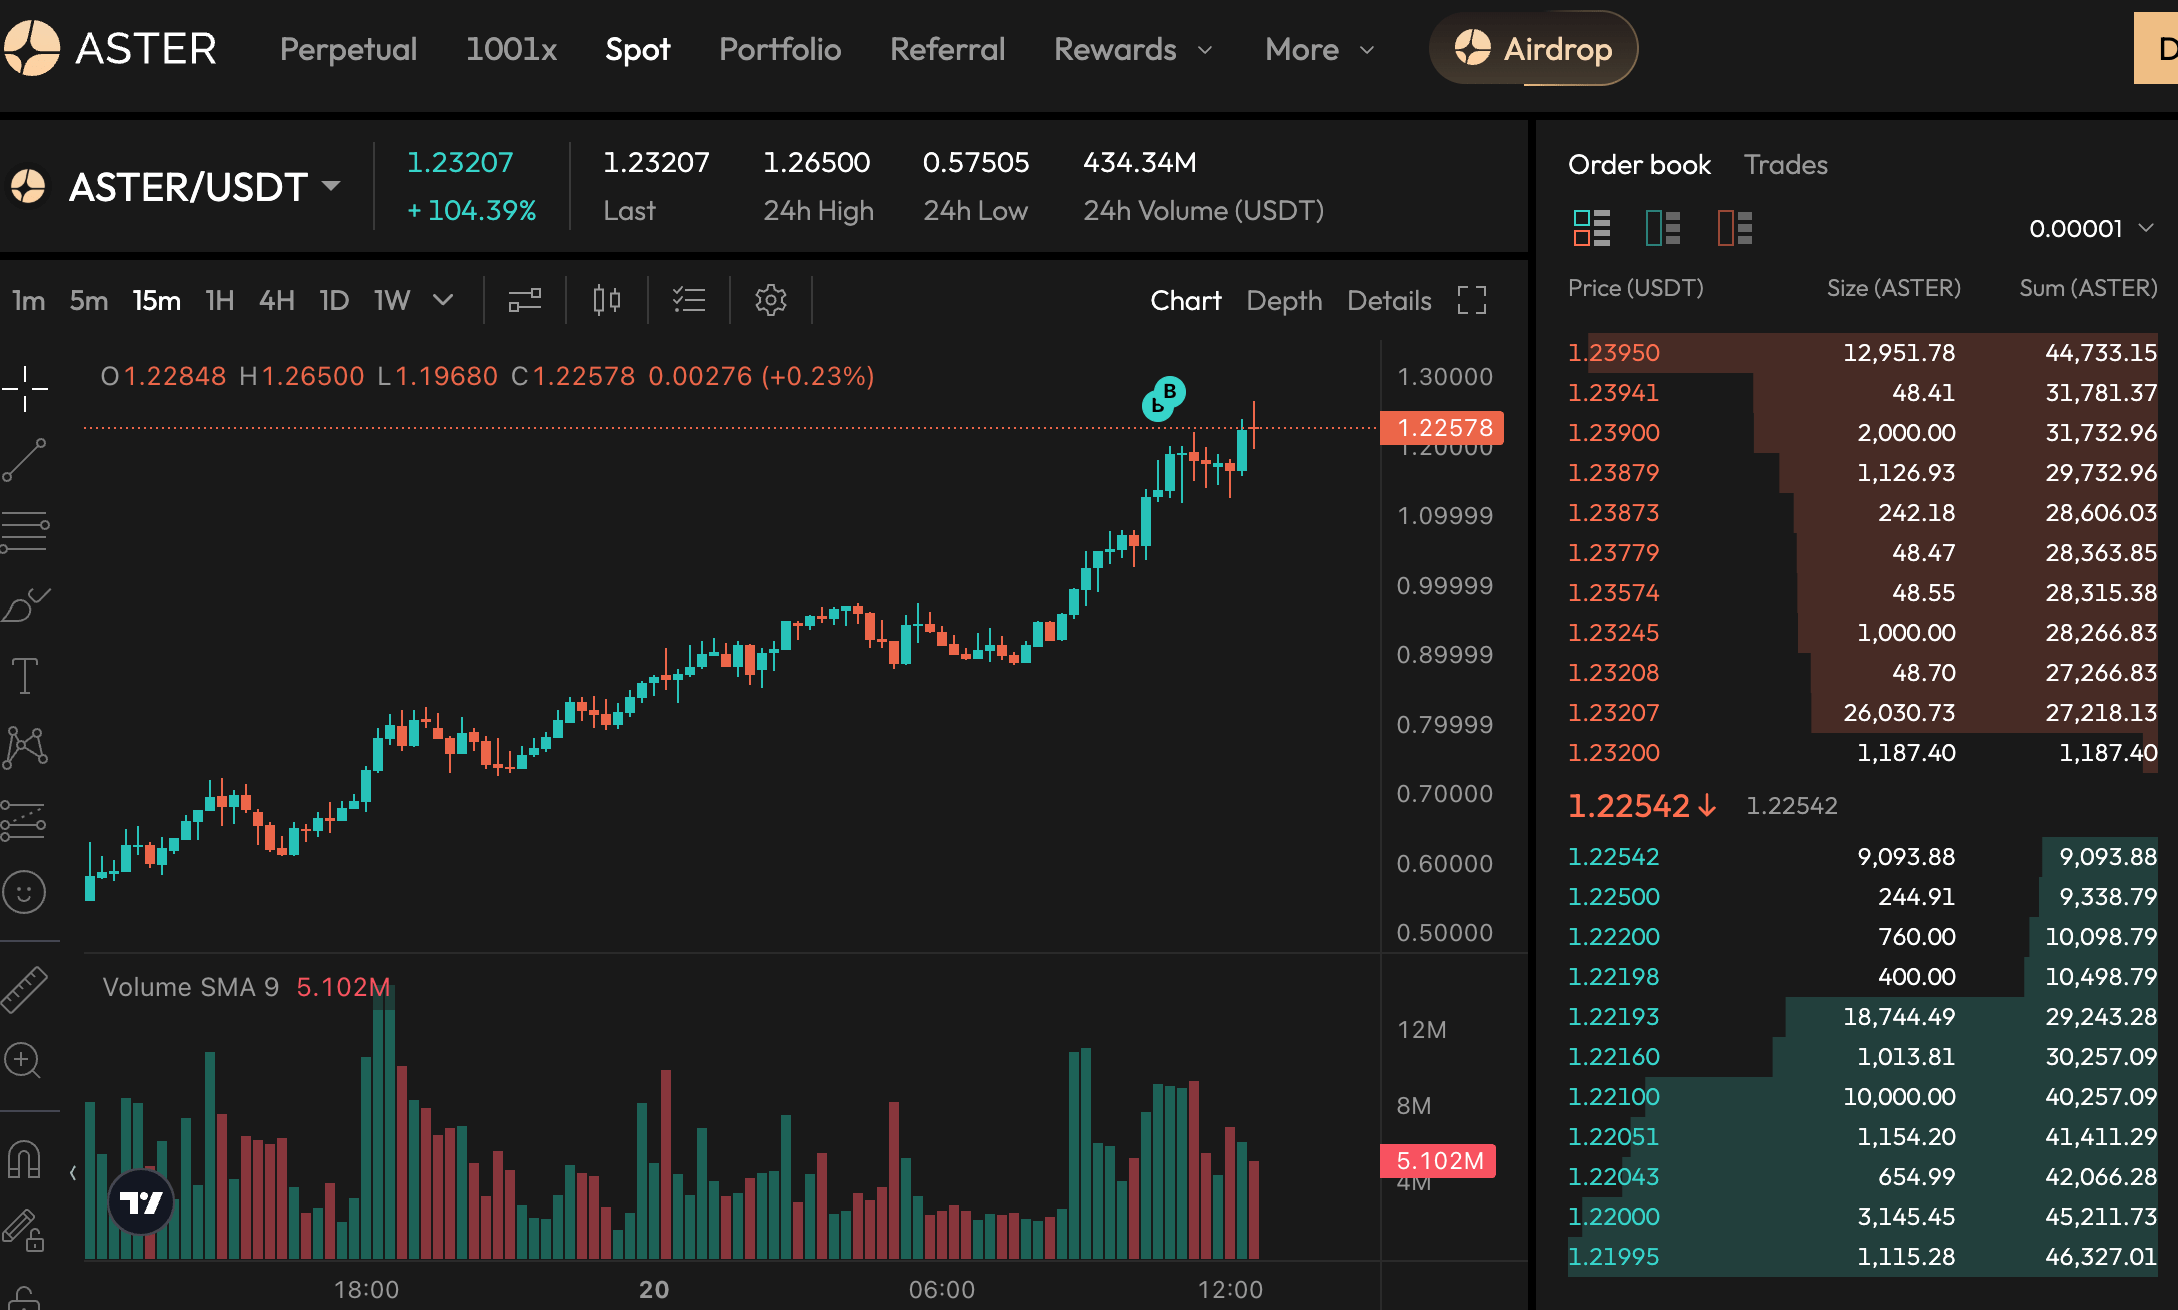The width and height of the screenshot is (2178, 1310).
Task: Open the 1001x trading page
Action: [x=511, y=49]
